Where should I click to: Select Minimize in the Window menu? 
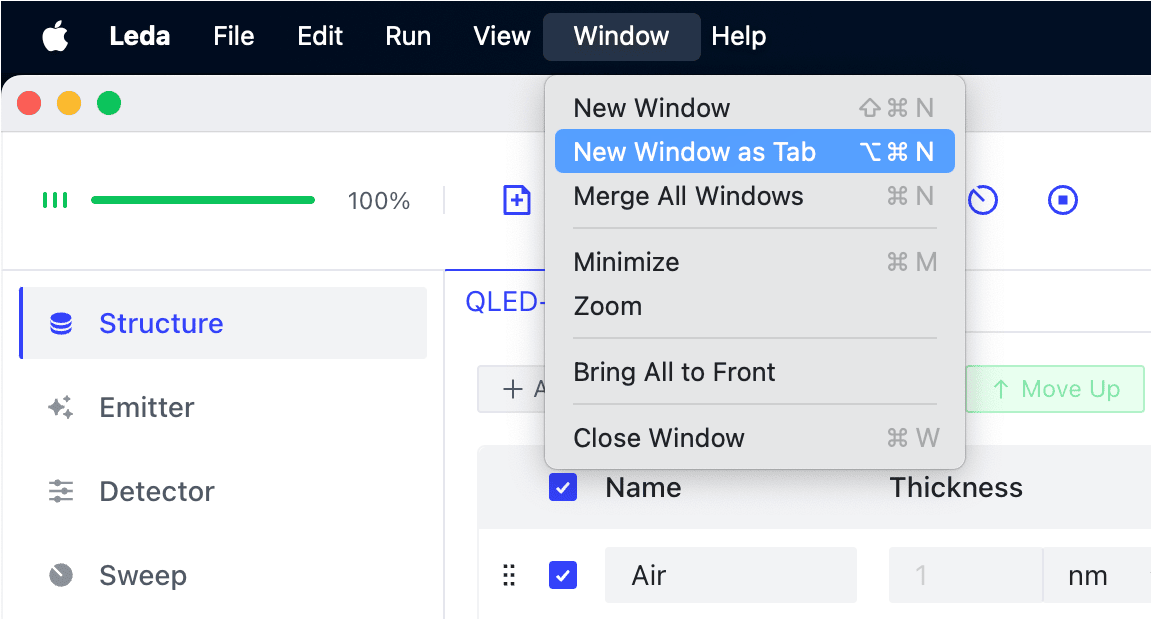click(755, 262)
